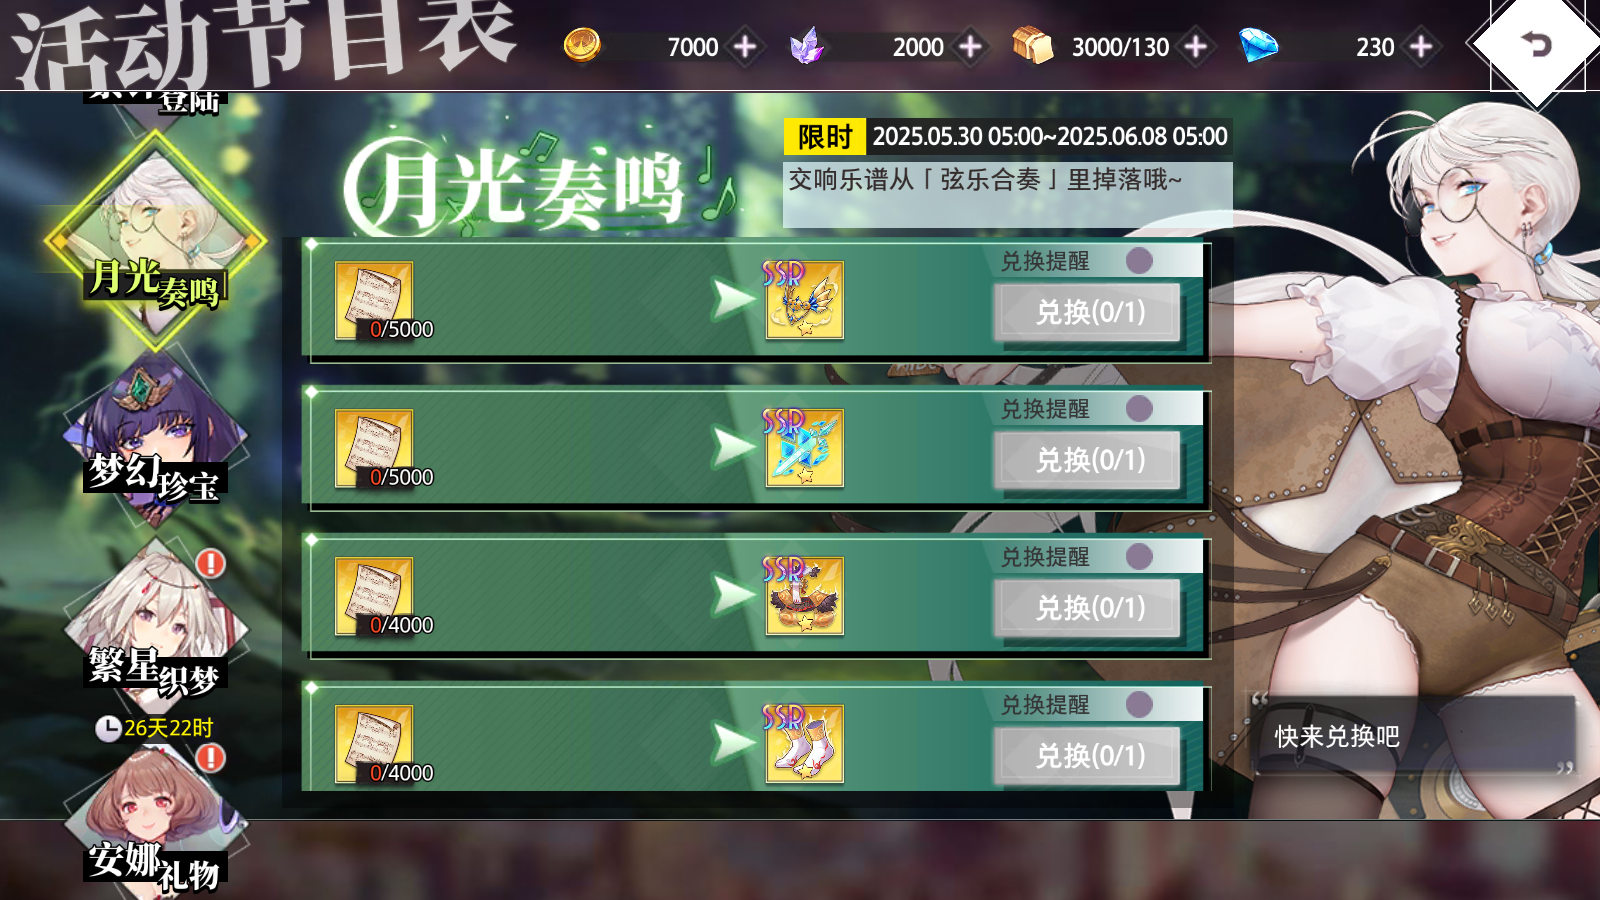
Task: Toggle 兑换提醒 for the fourth exchange row
Action: pyautogui.click(x=1139, y=705)
